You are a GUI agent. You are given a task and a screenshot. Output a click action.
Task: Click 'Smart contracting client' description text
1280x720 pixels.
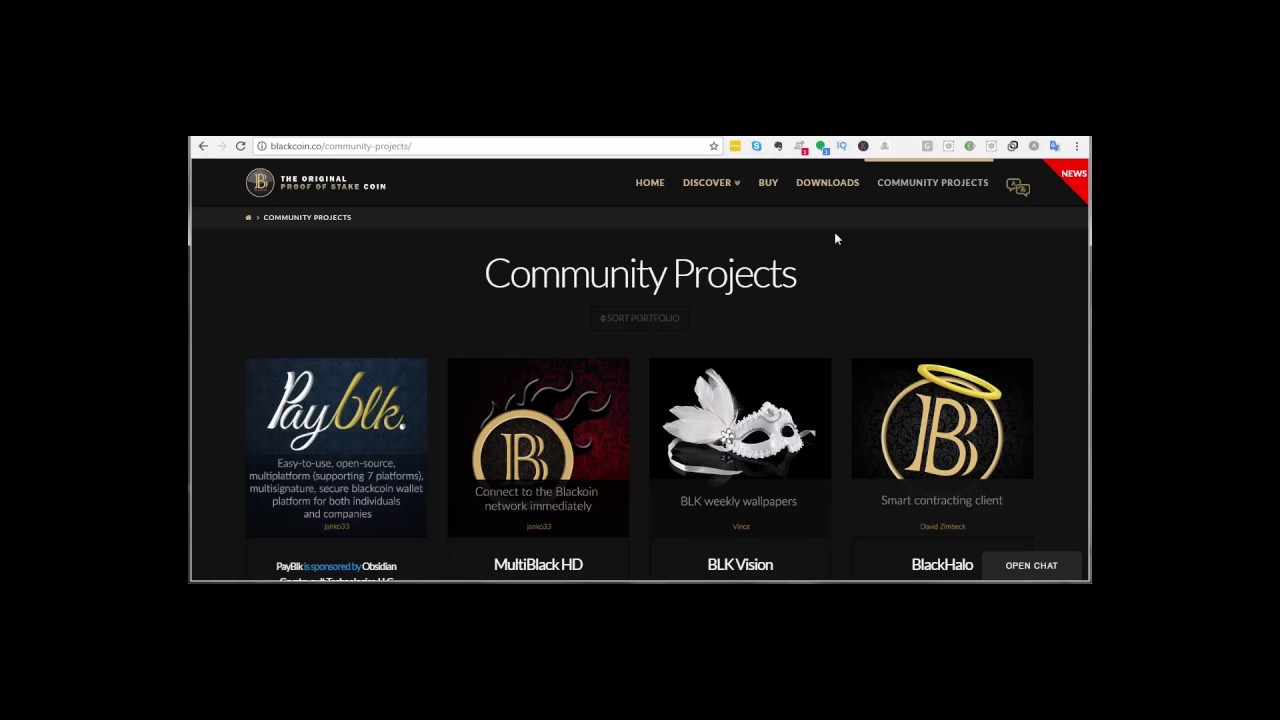click(x=942, y=500)
